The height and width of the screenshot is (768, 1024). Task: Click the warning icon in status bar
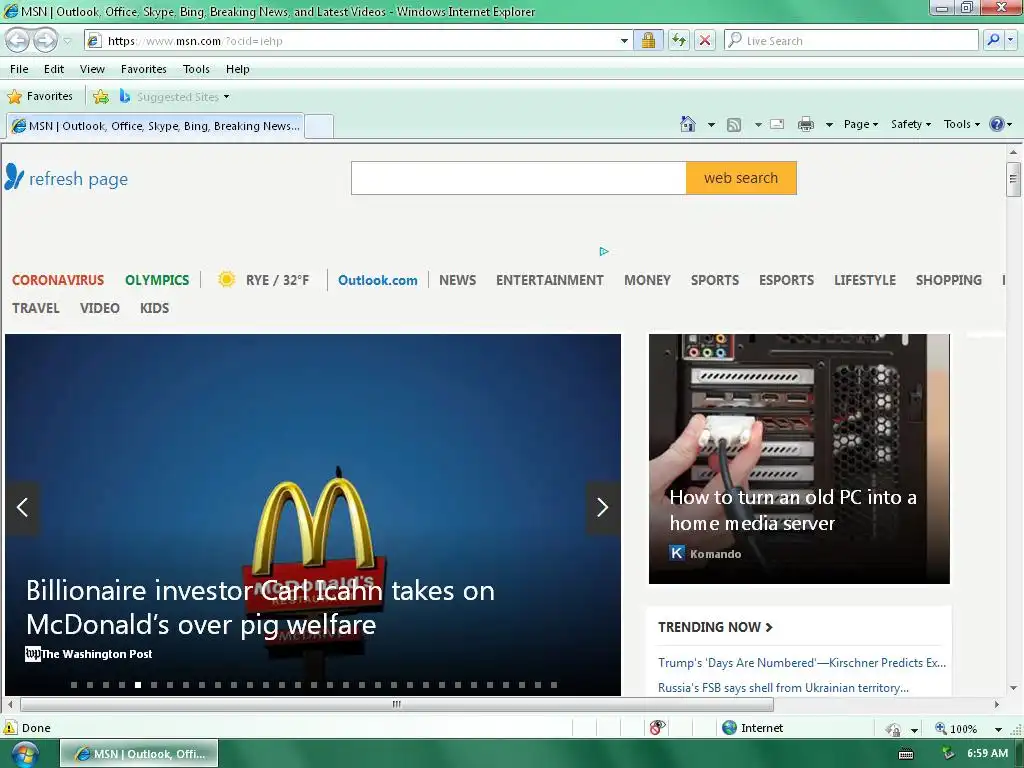pyautogui.click(x=10, y=728)
